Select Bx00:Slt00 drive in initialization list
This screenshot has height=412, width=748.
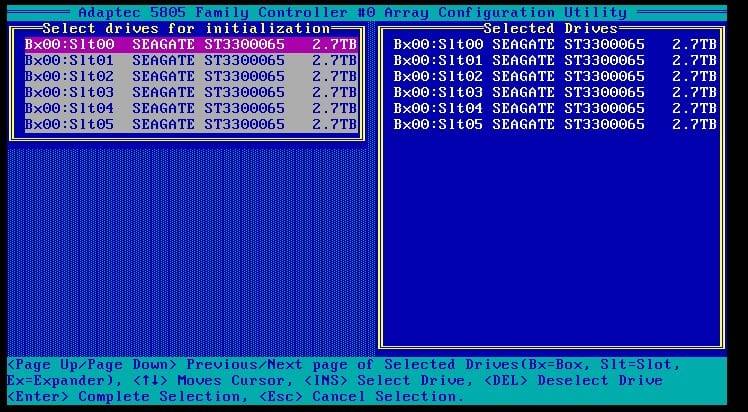click(191, 45)
